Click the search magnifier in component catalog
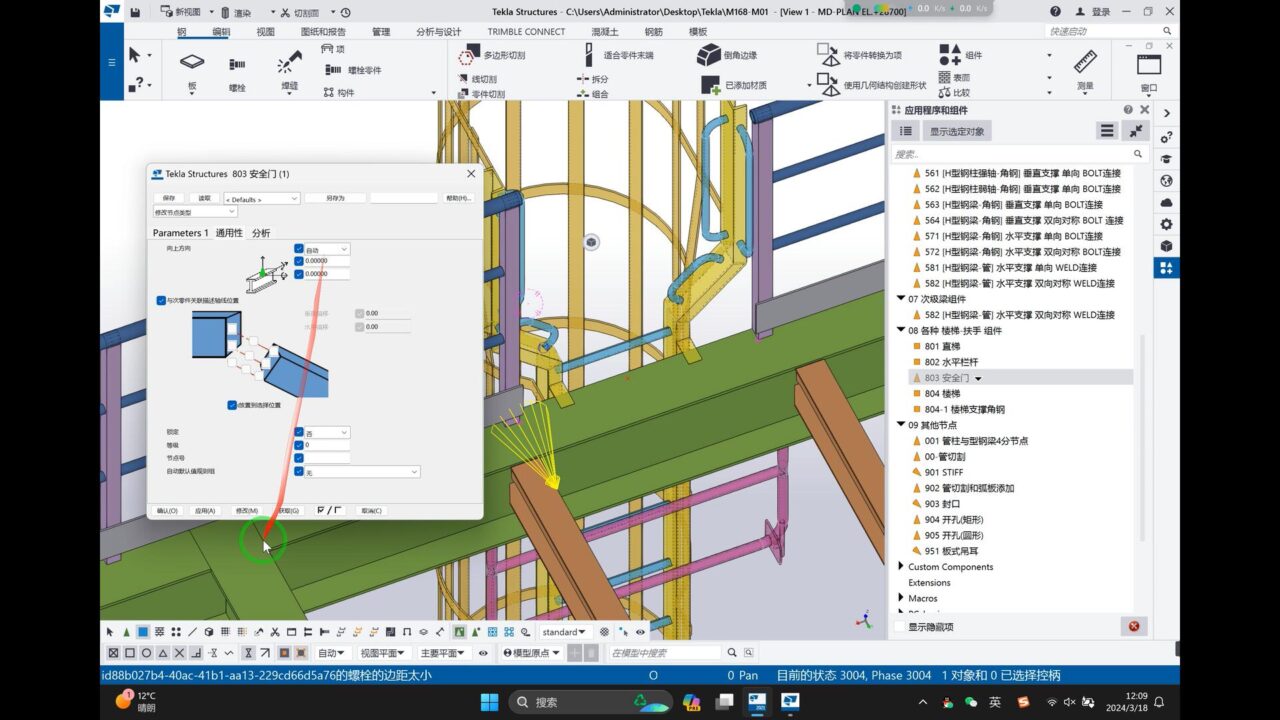1280x720 pixels. point(1138,154)
